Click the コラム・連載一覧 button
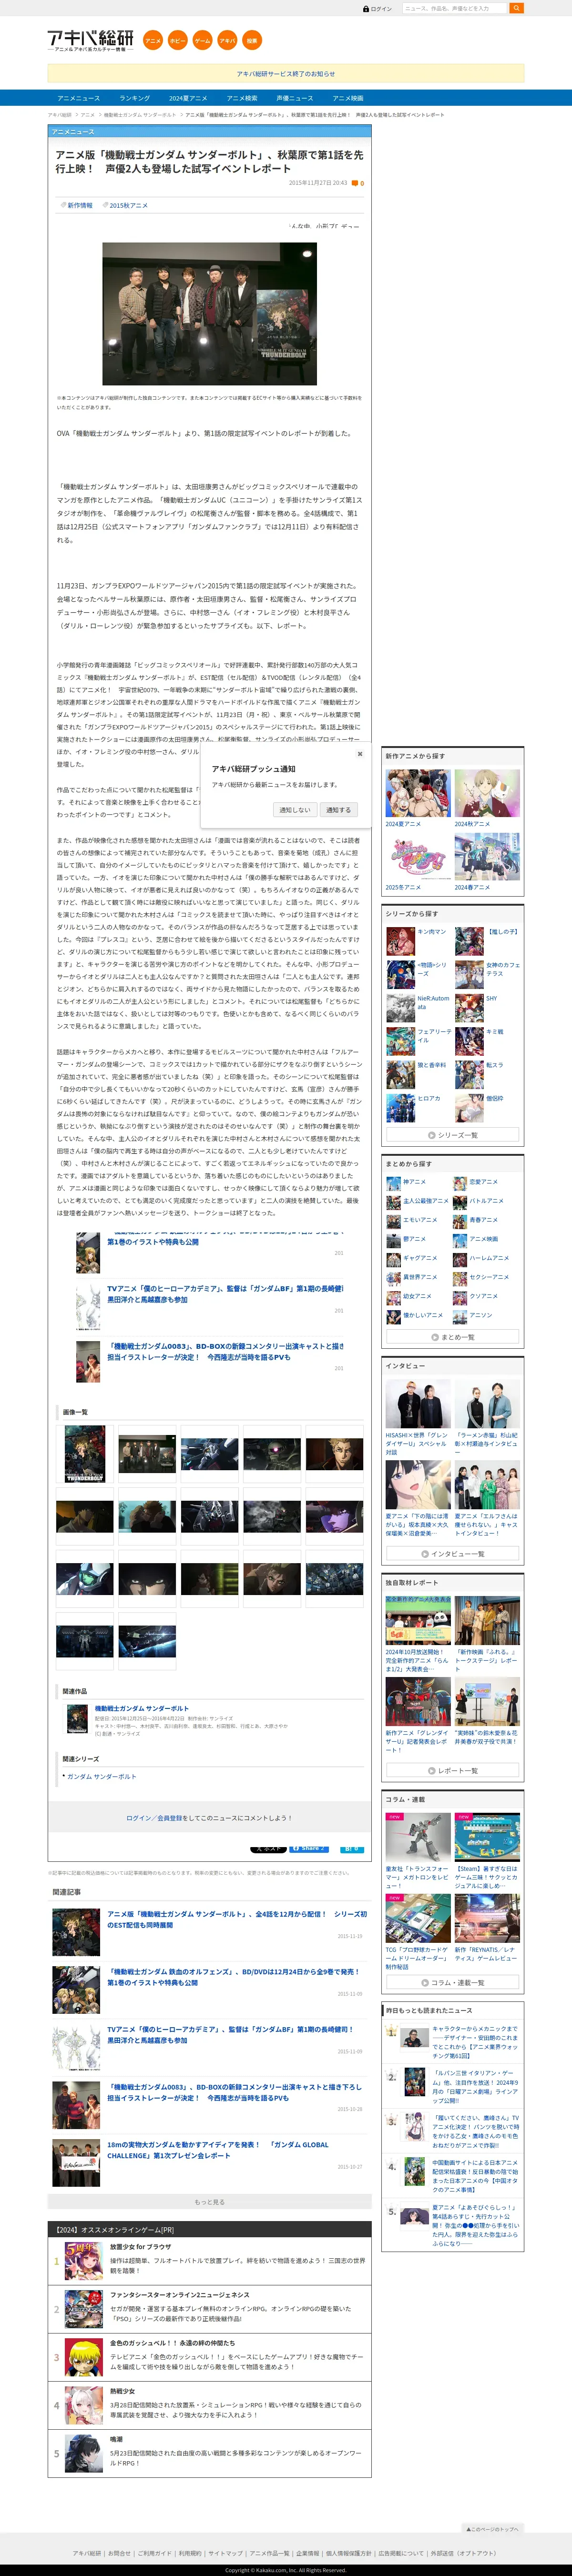 click(453, 1982)
